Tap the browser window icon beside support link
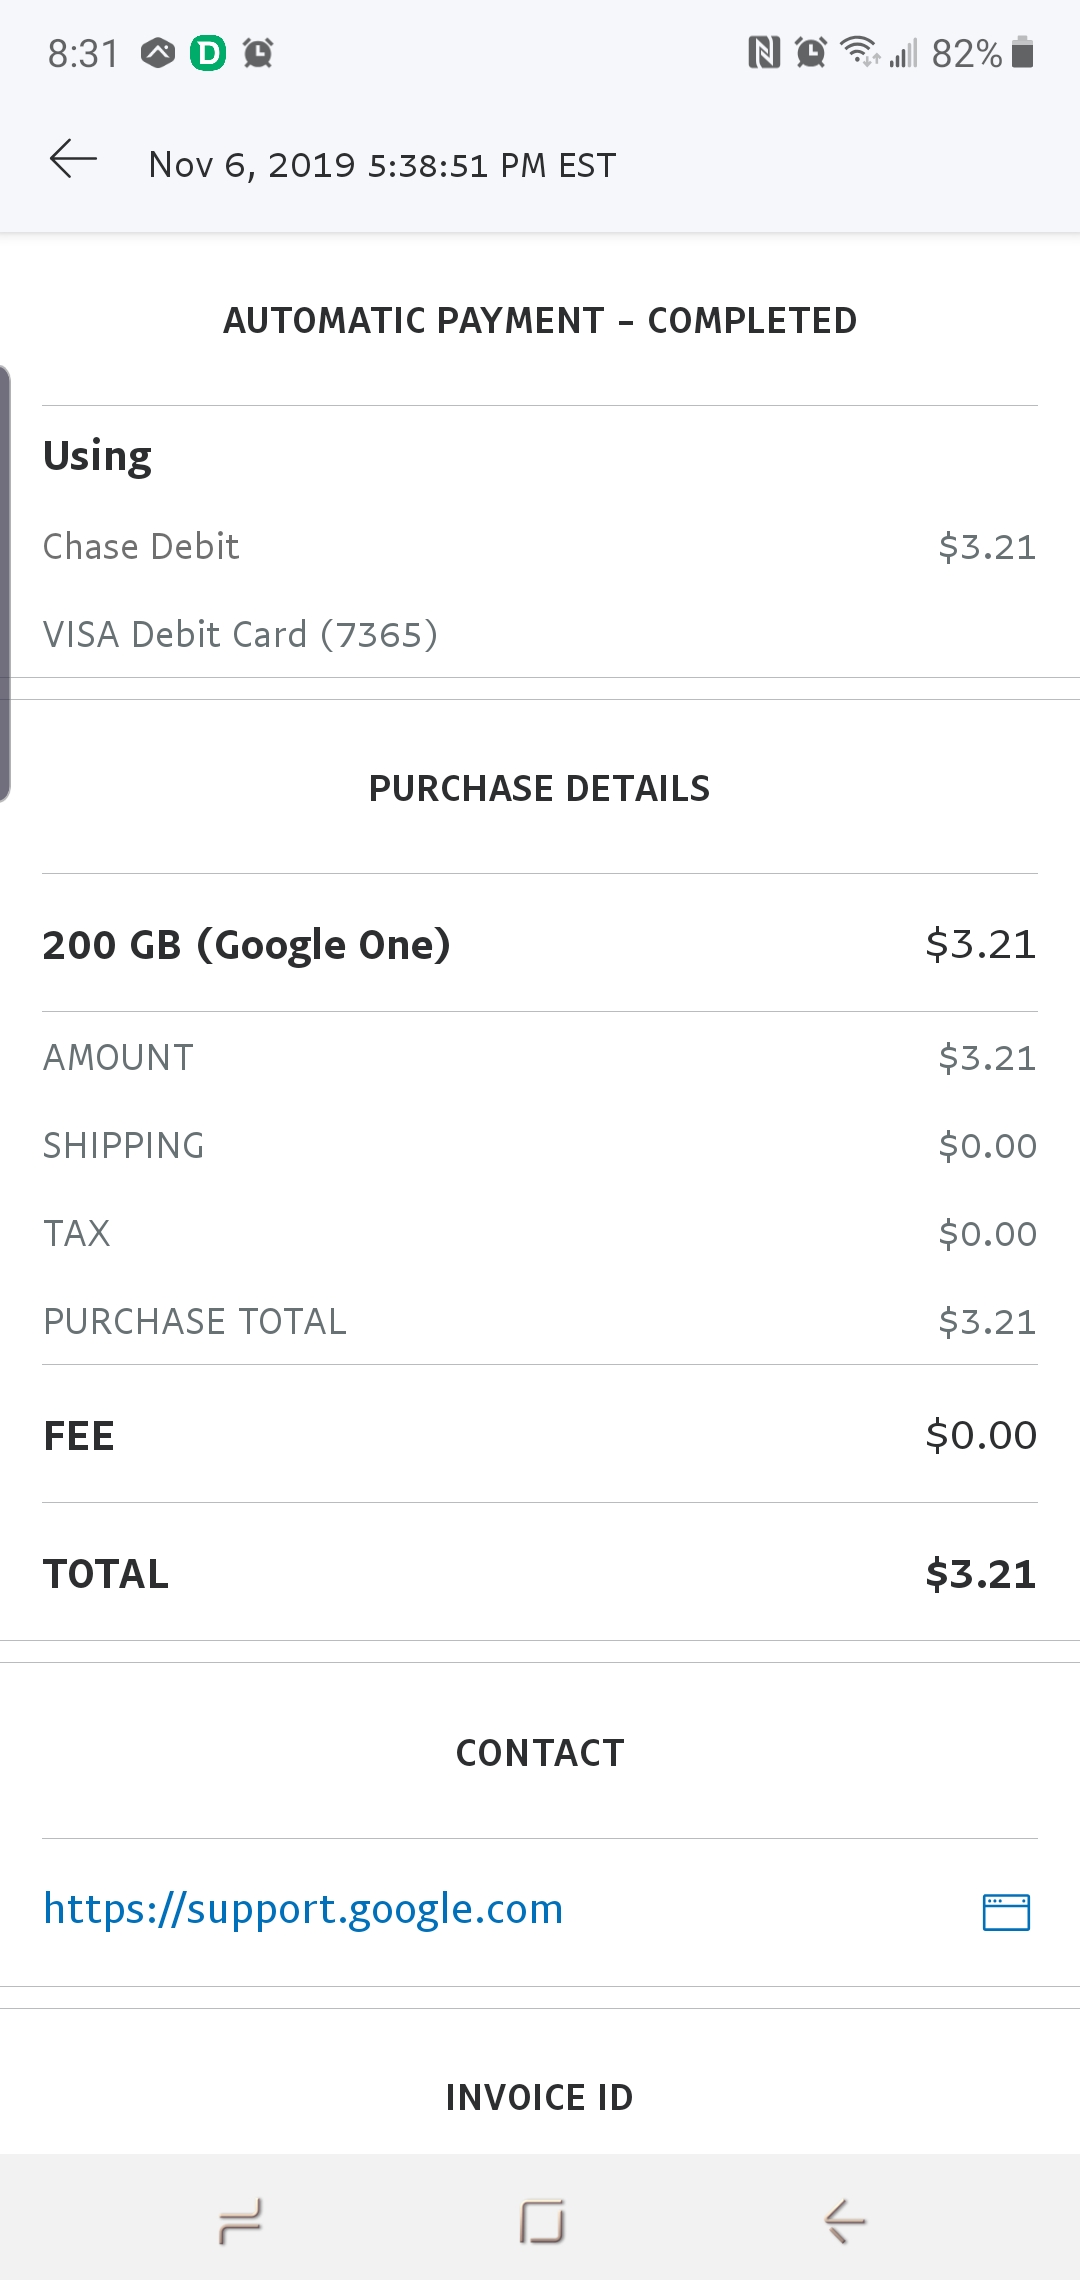The height and width of the screenshot is (2280, 1080). [x=1006, y=1912]
